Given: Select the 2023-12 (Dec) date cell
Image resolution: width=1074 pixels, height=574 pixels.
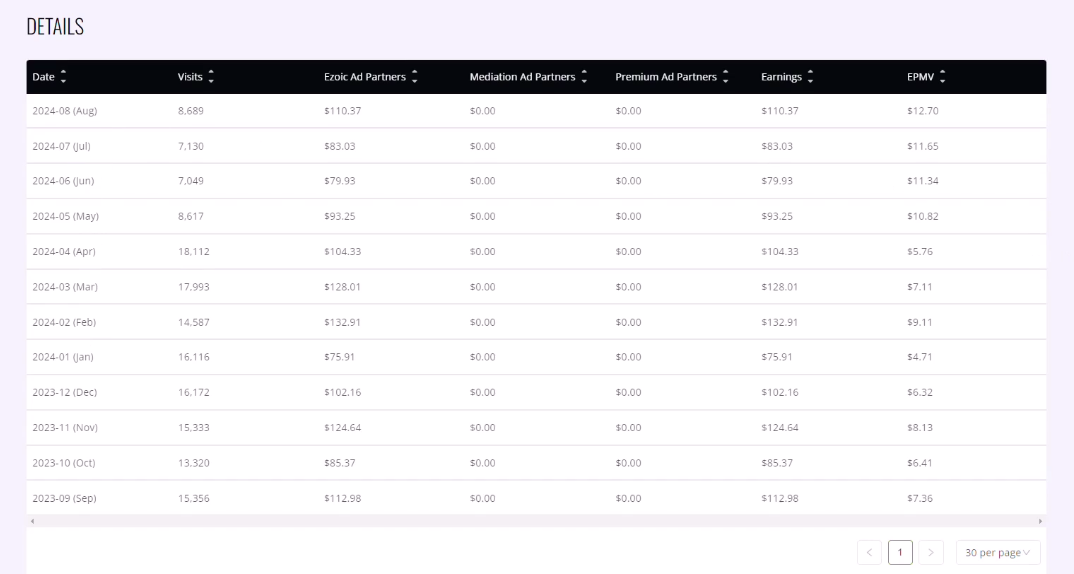Looking at the screenshot, I should pyautogui.click(x=64, y=392).
